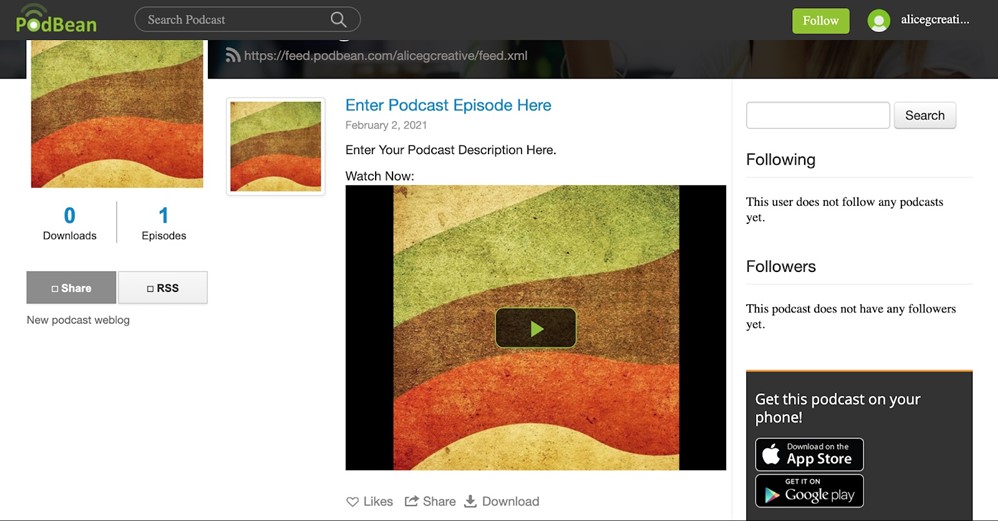The image size is (998, 521).
Task: Follow this podcast with the green button
Action: point(820,20)
